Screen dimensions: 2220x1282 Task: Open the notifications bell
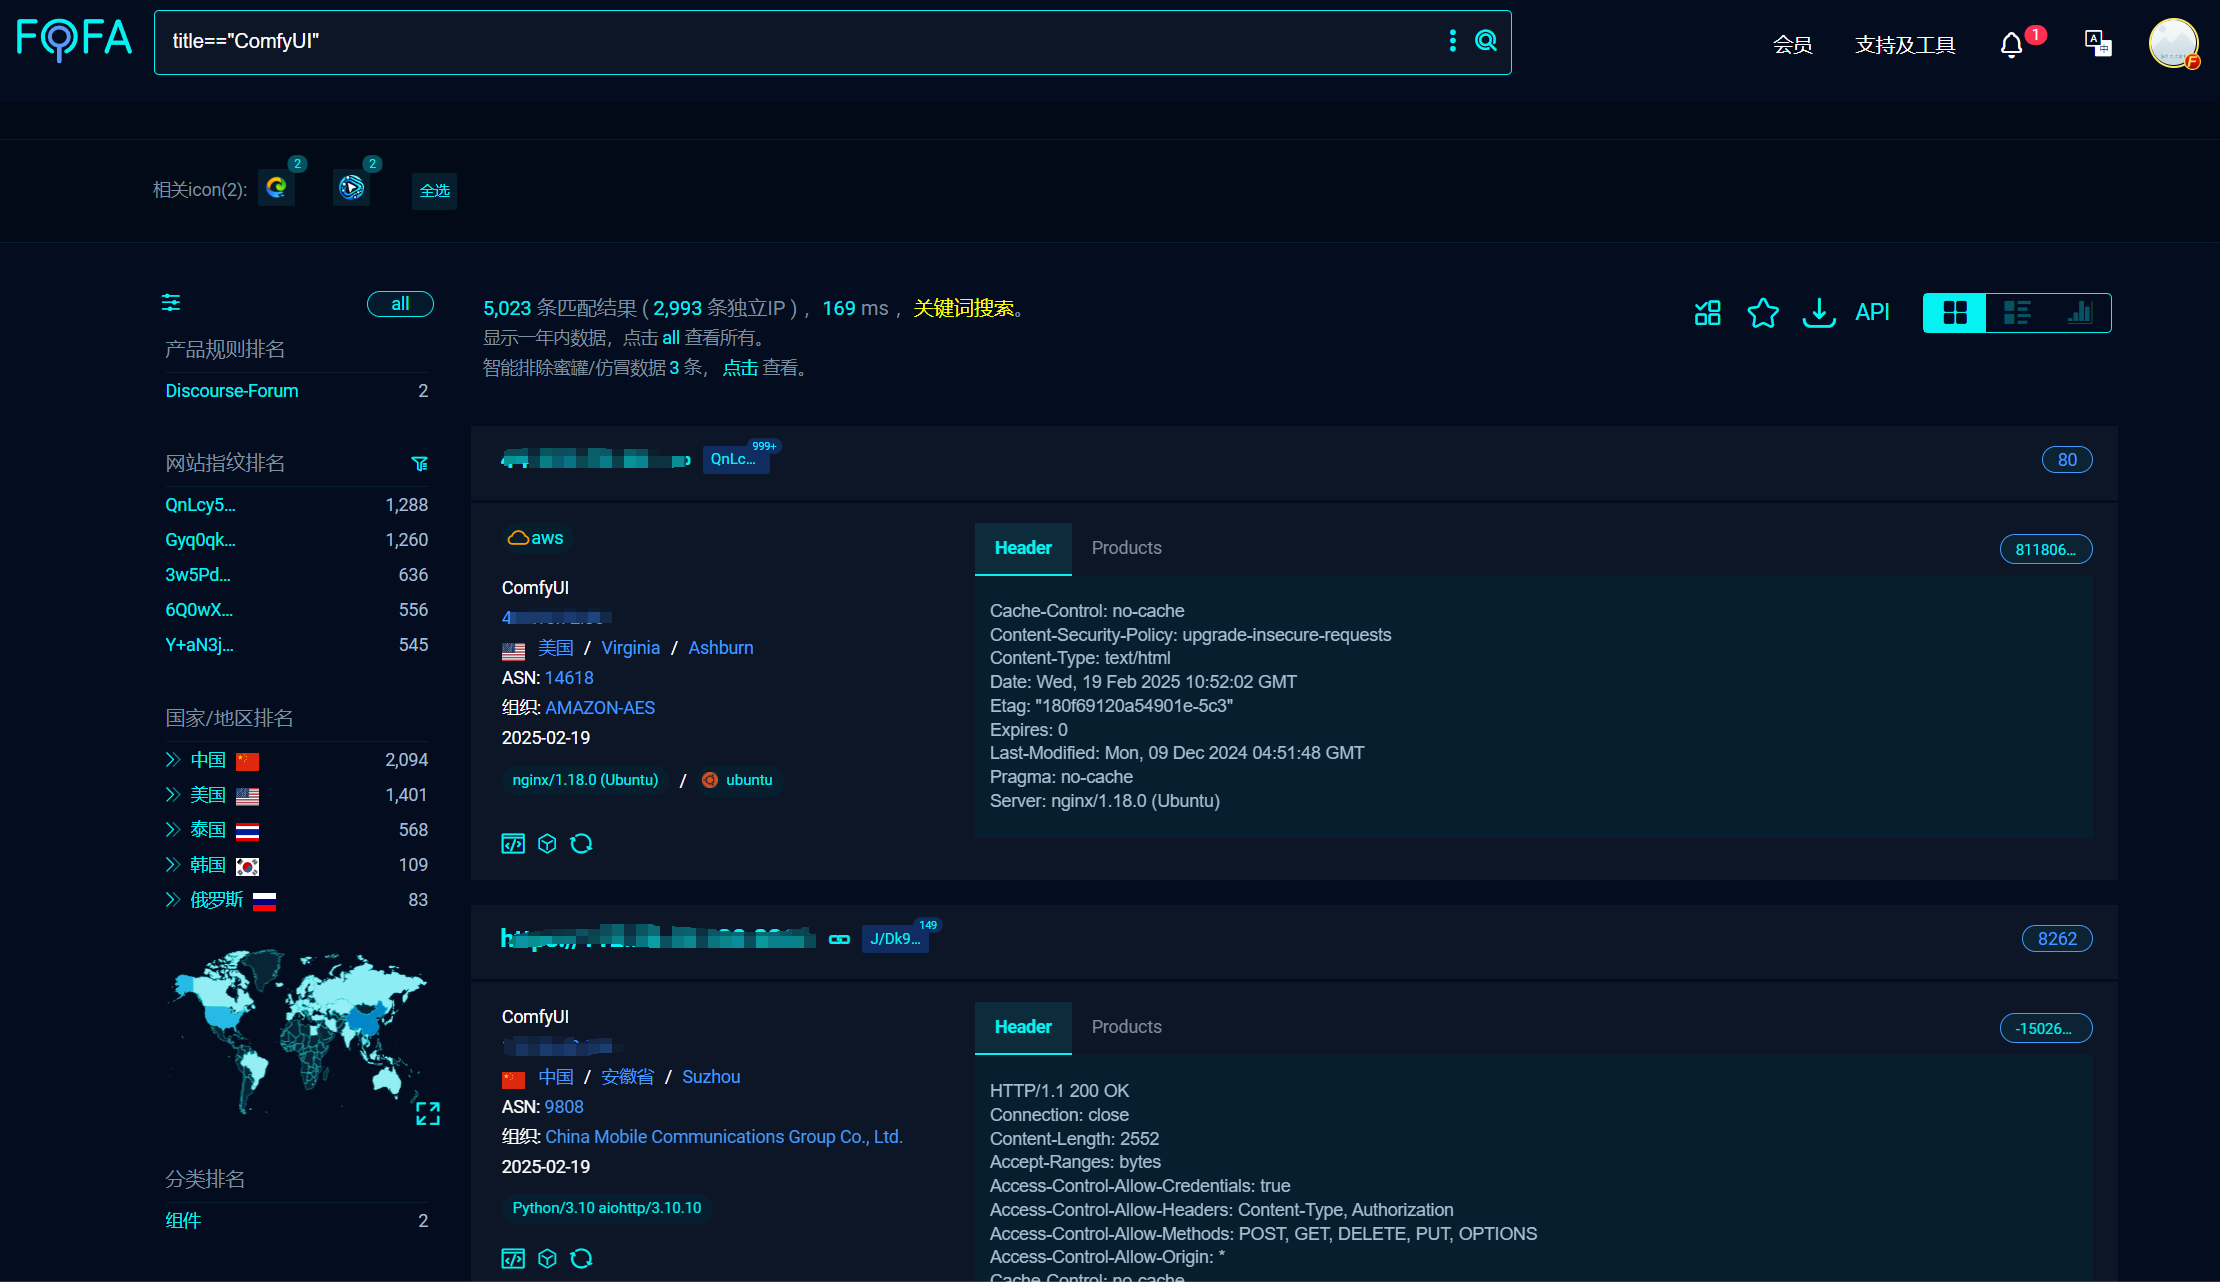2011,45
